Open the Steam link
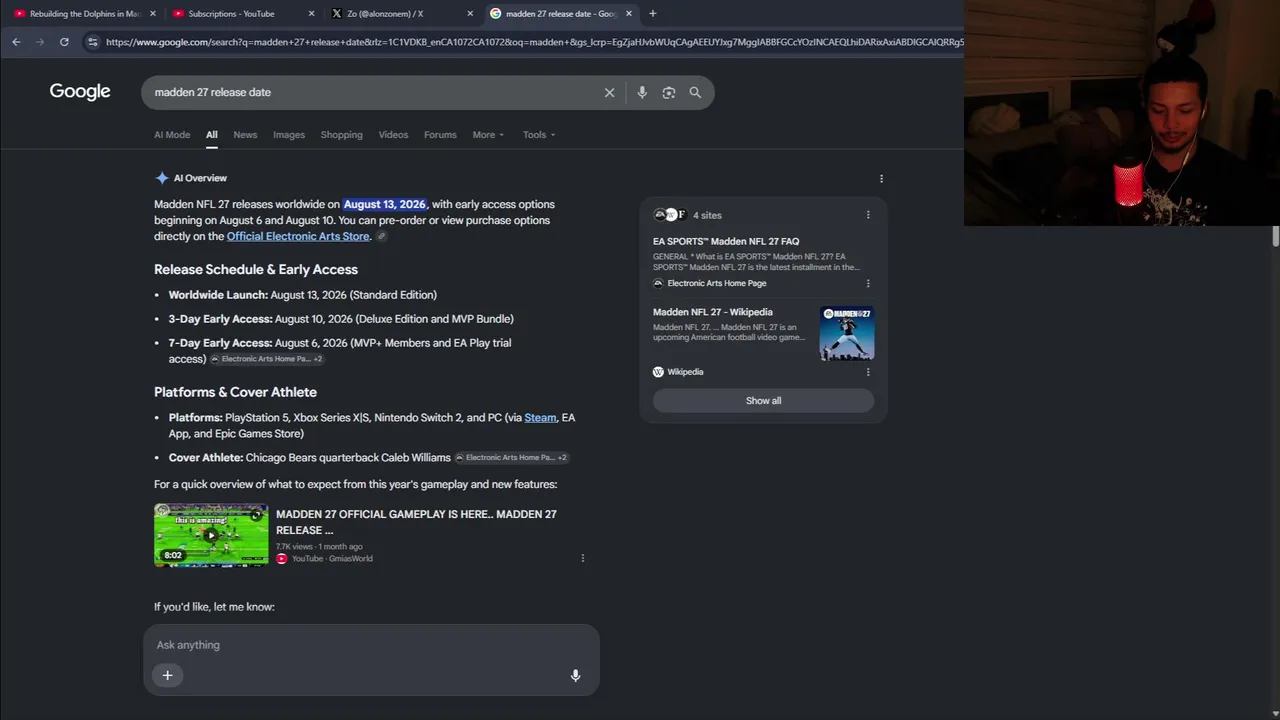This screenshot has width=1280, height=720. 540,418
